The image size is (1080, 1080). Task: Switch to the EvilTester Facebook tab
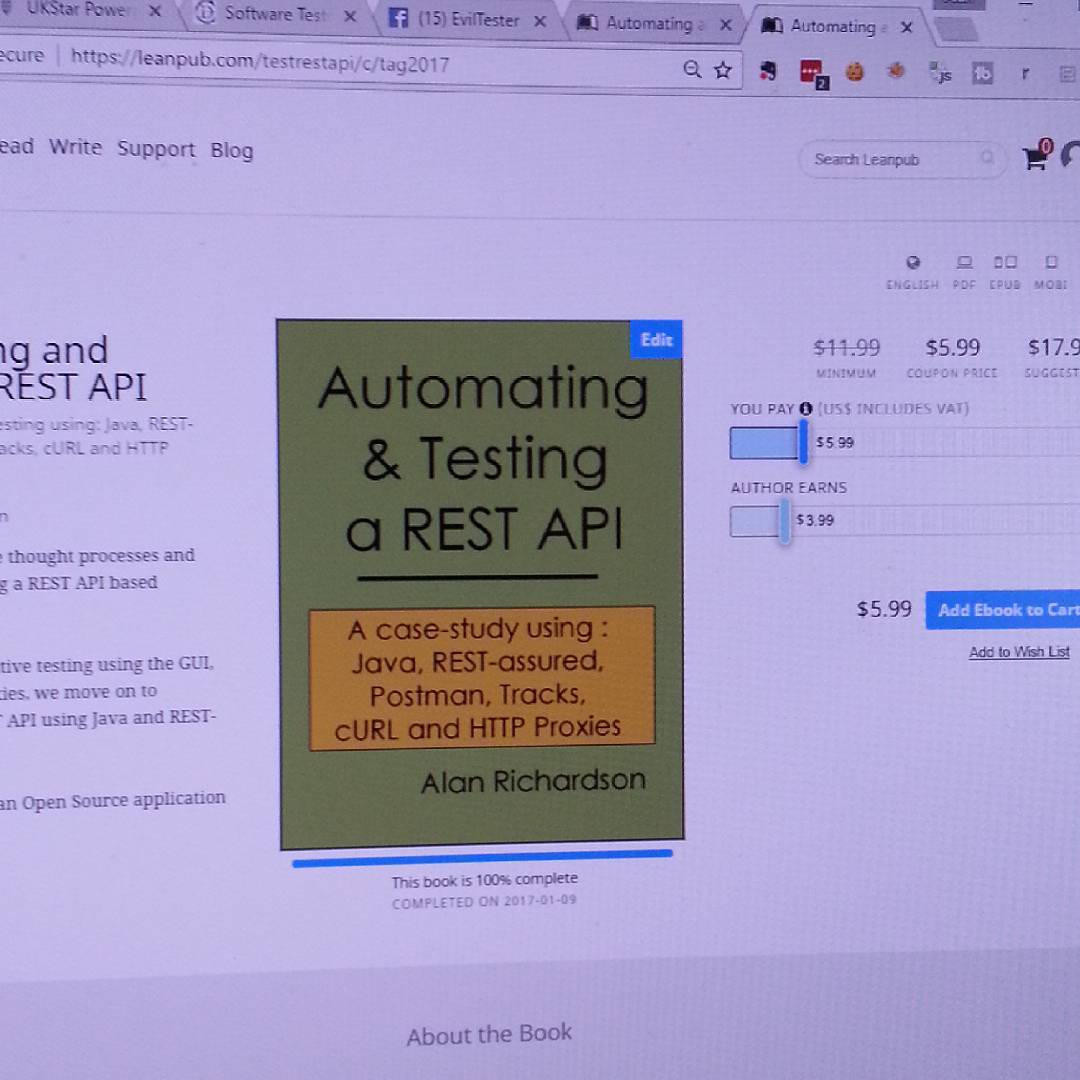pos(468,19)
